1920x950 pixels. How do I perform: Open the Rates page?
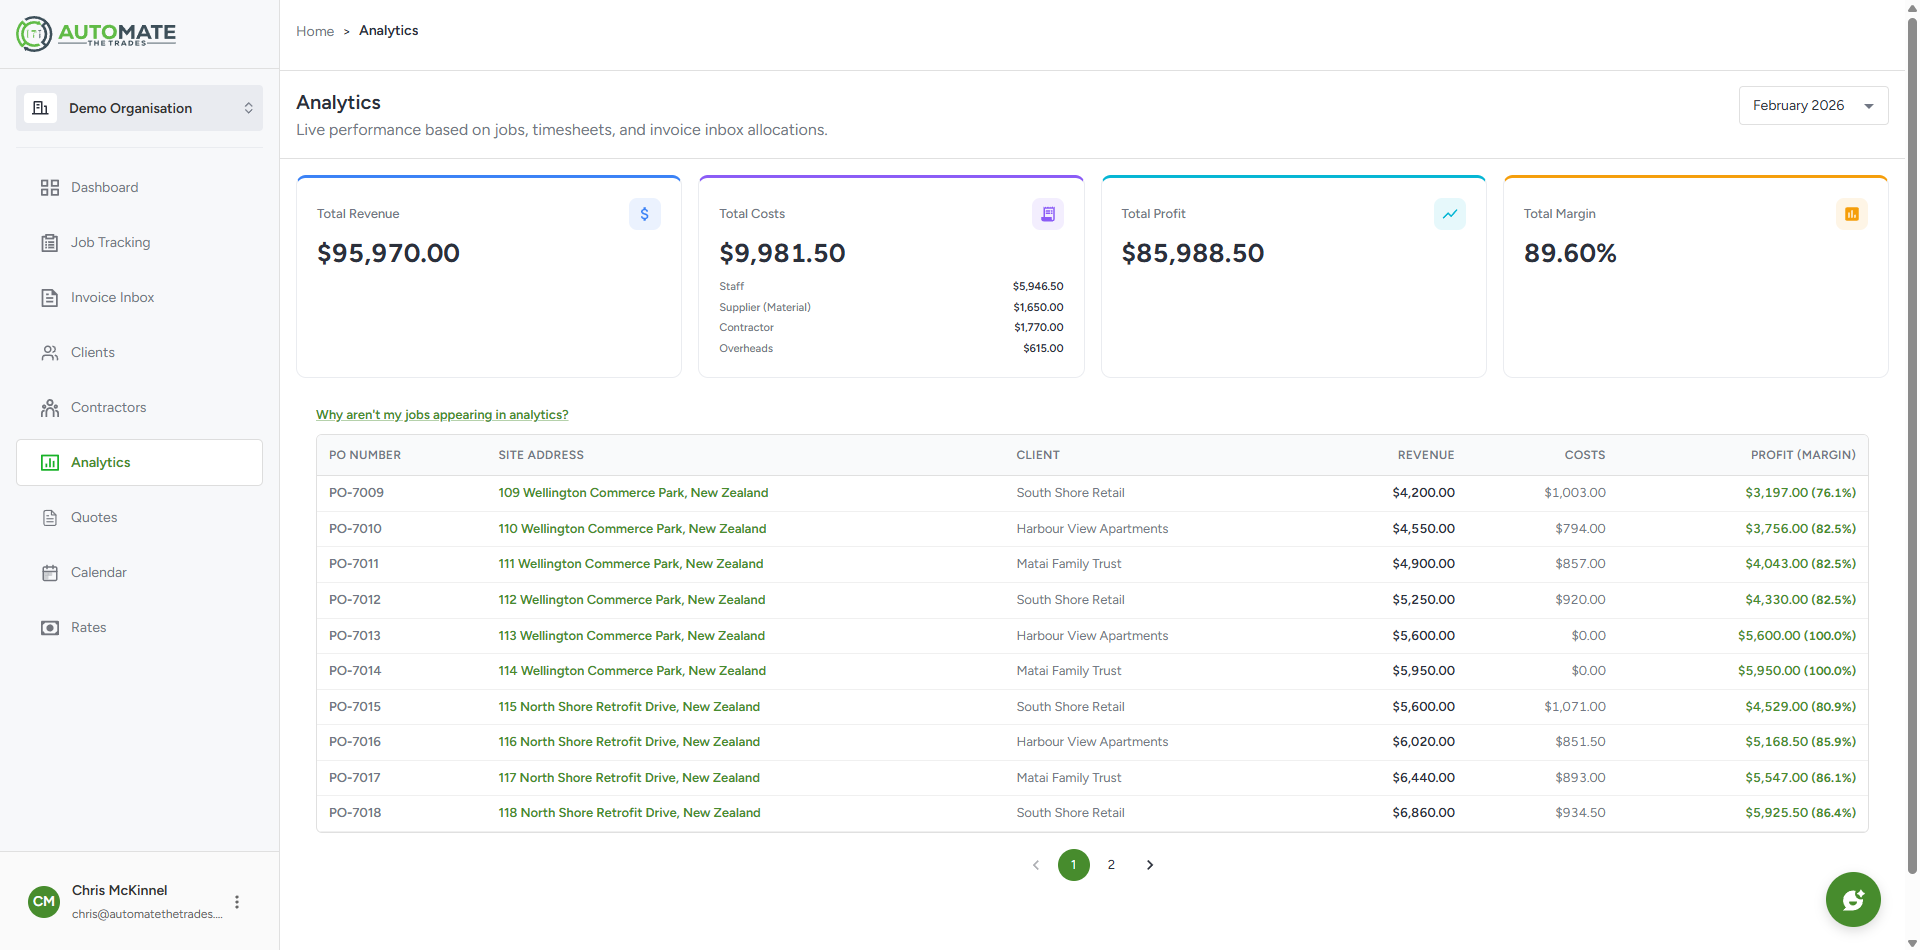click(x=88, y=627)
